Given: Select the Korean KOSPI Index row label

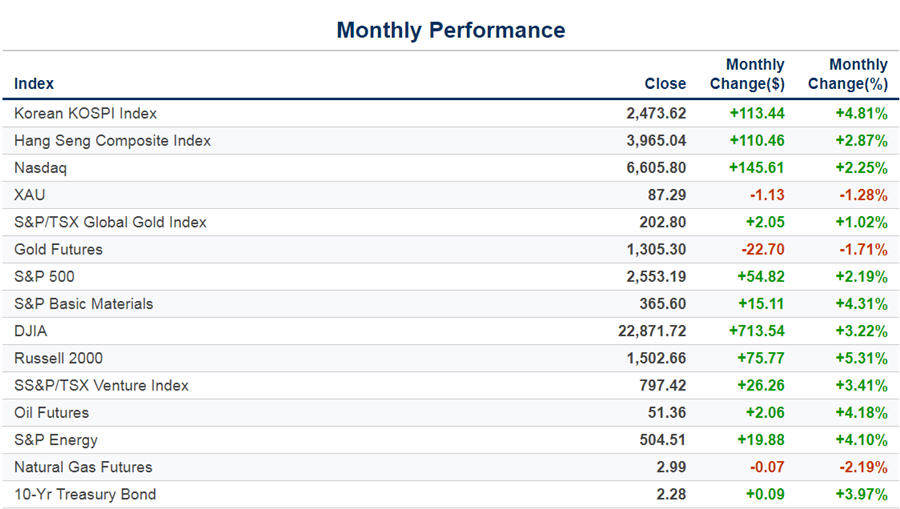Looking at the screenshot, I should [85, 113].
